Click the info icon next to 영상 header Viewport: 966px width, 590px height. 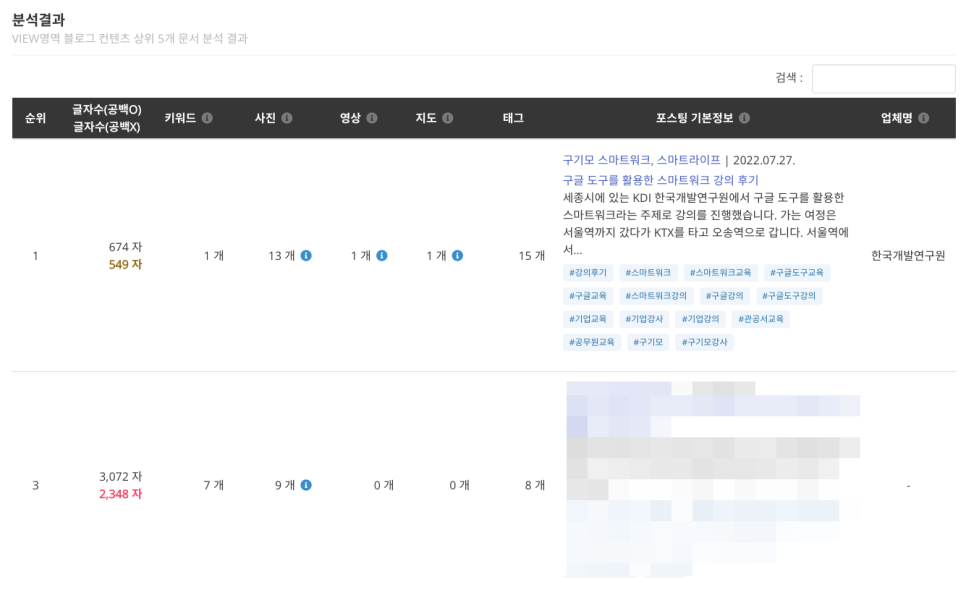pyautogui.click(x=372, y=118)
